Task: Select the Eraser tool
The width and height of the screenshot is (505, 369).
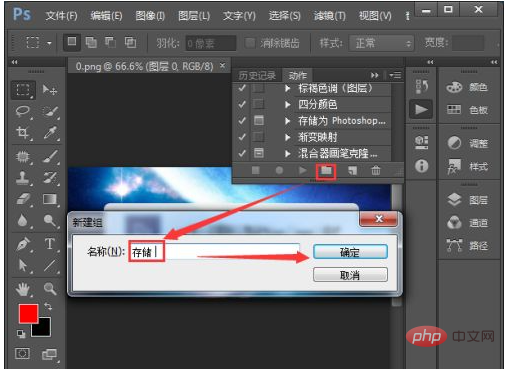Action: click(23, 199)
